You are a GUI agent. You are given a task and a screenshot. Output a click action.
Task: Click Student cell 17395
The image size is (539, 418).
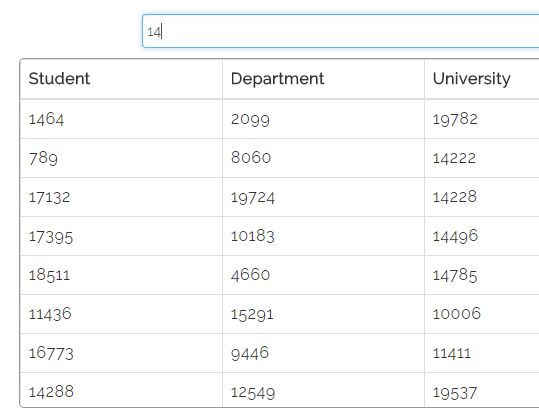tap(121, 236)
